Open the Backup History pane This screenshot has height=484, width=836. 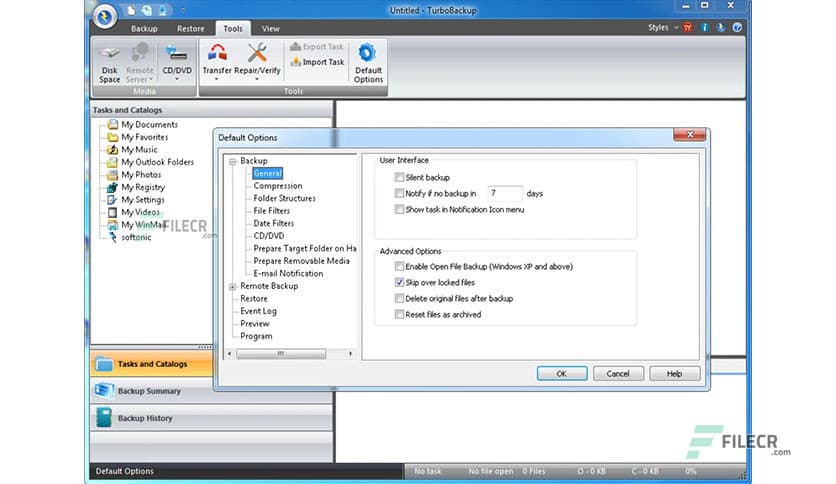212,418
